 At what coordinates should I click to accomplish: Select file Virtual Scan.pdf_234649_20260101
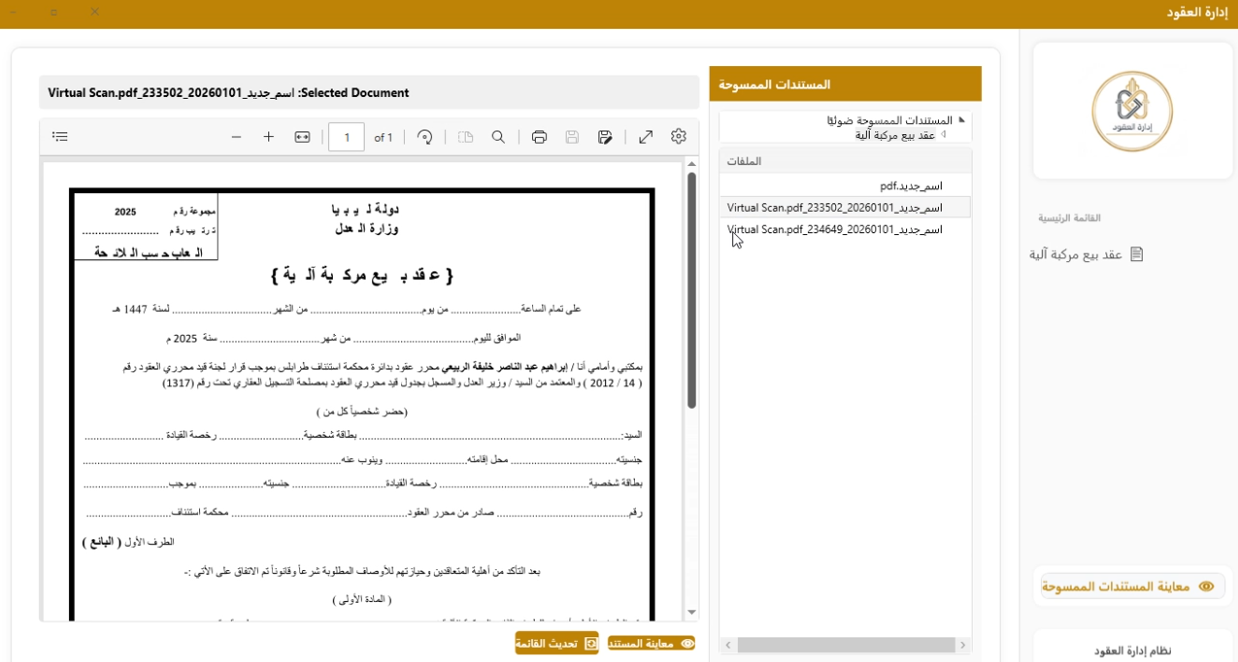click(x=845, y=229)
